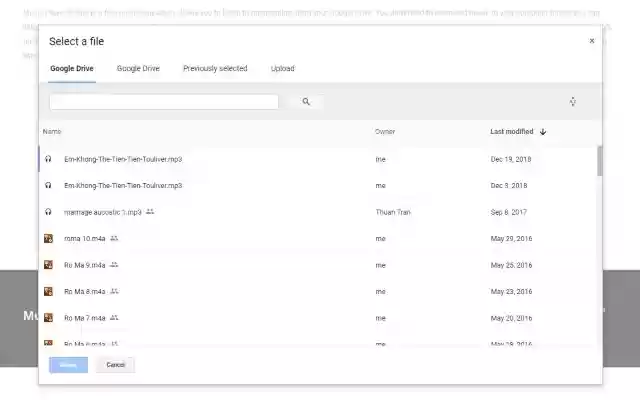The image size is (640, 400).
Task: Open the second, non-bold Google Drive tab
Action: point(138,69)
